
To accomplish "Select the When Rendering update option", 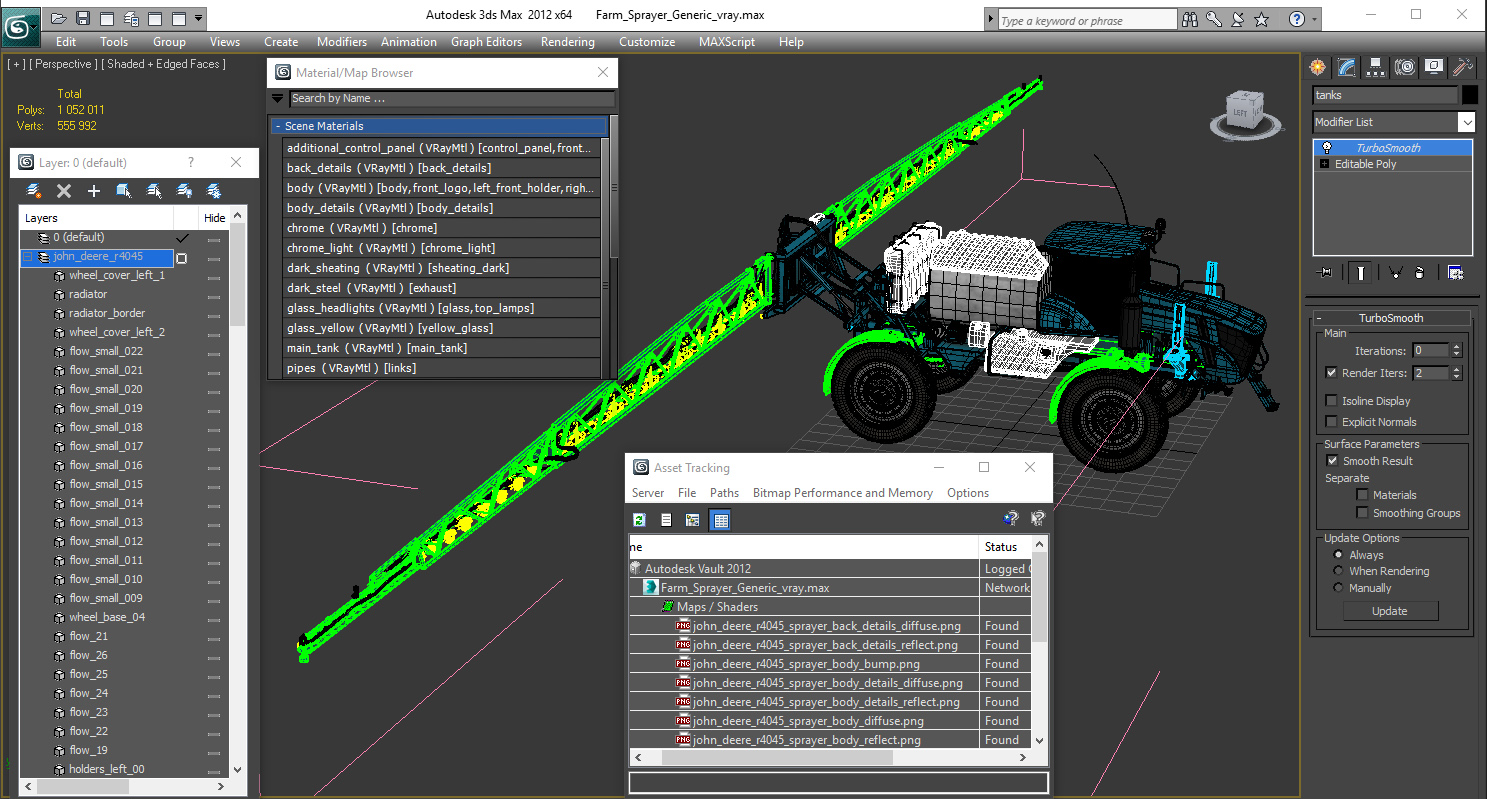I will pyautogui.click(x=1339, y=571).
